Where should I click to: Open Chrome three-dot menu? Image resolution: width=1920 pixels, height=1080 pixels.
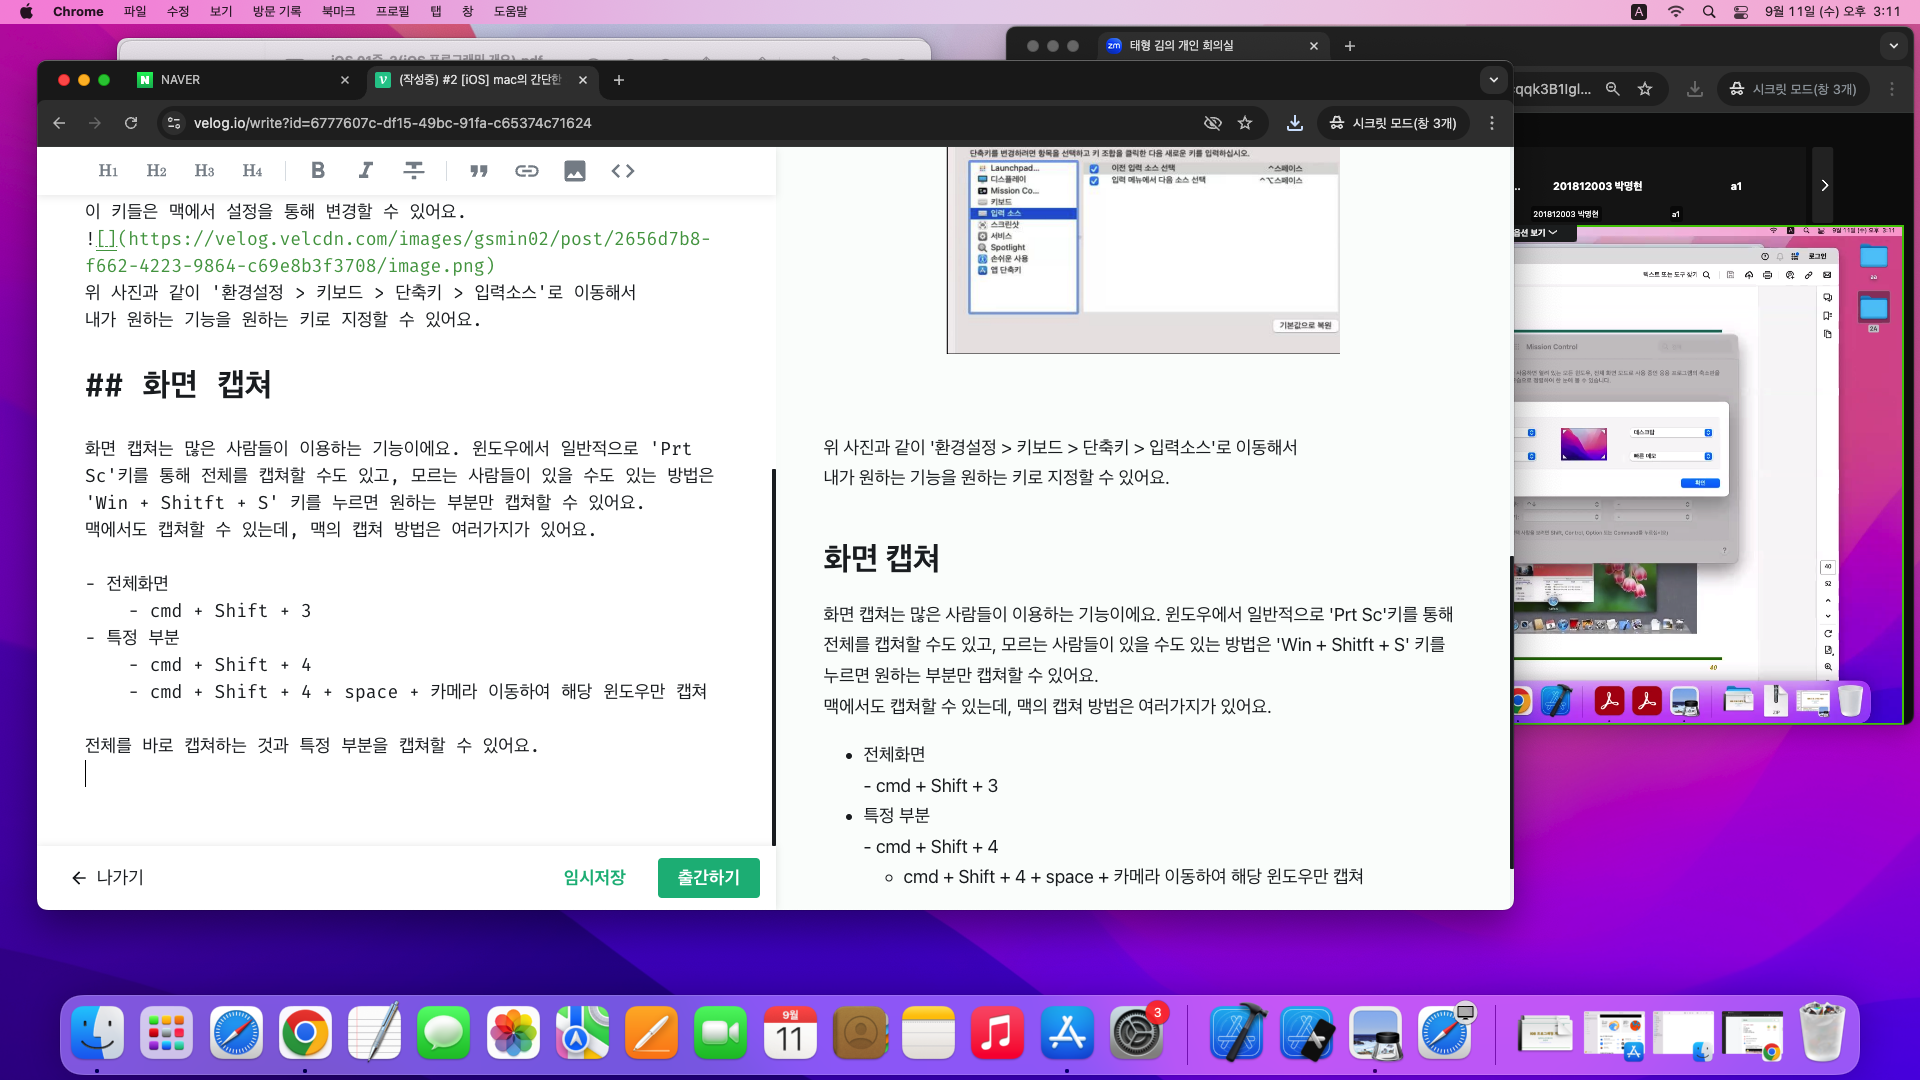(1492, 123)
